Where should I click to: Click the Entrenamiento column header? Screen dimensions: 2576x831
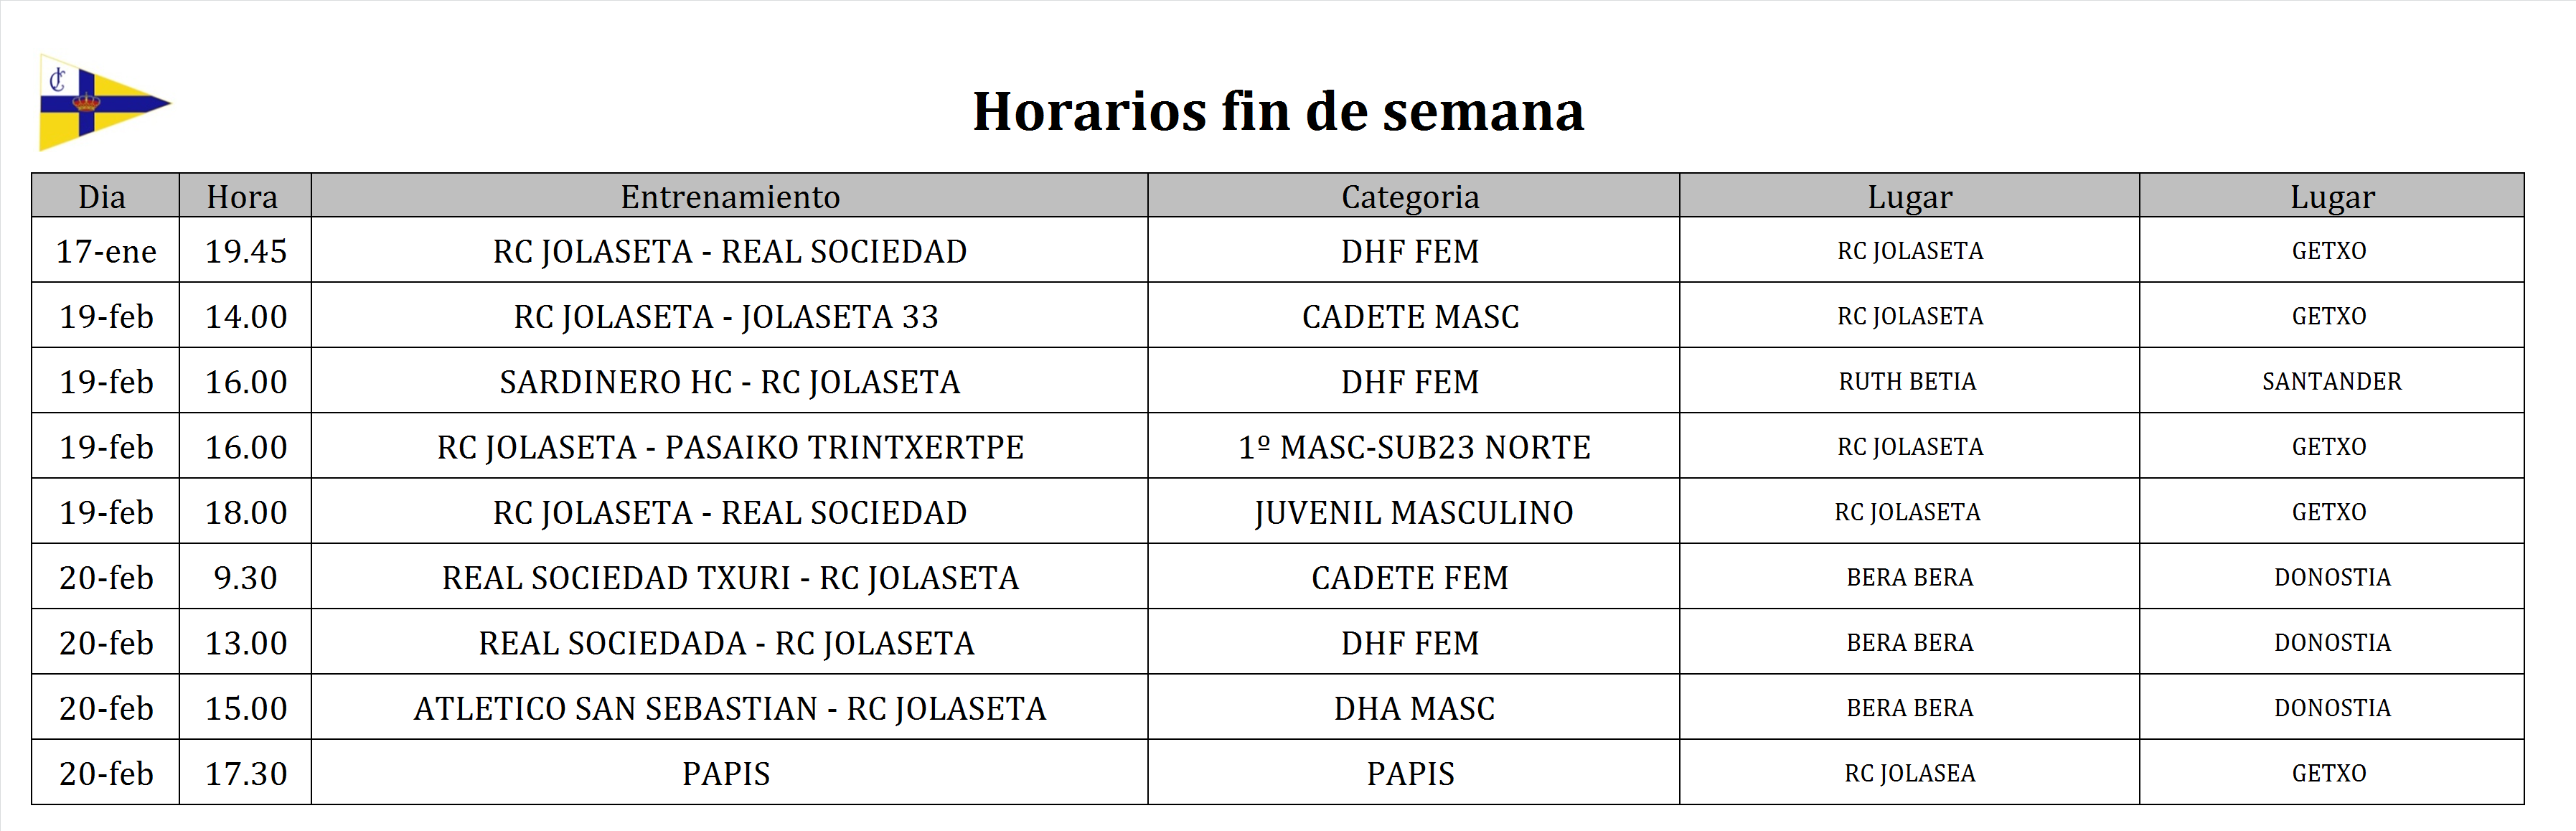coord(729,197)
